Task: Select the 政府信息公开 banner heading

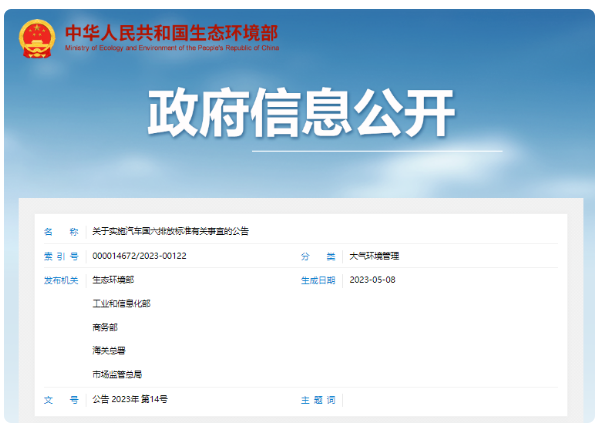Action: coord(301,112)
